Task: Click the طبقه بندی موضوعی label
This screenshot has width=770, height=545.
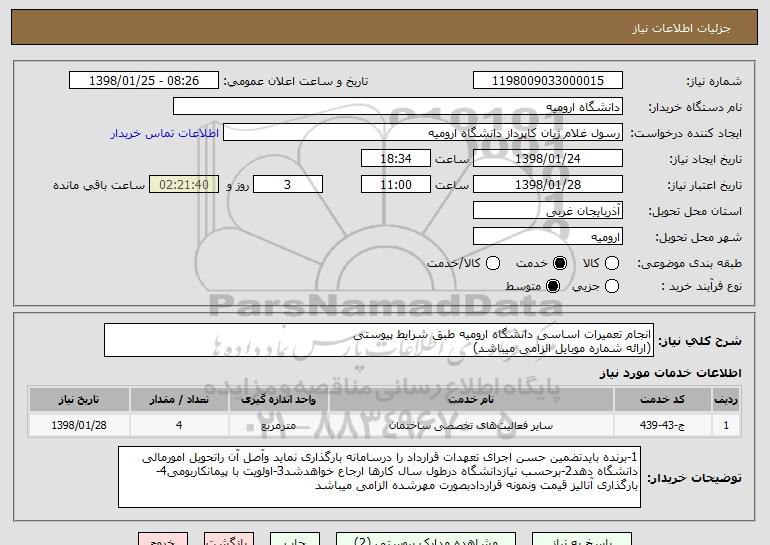Action: [x=689, y=264]
